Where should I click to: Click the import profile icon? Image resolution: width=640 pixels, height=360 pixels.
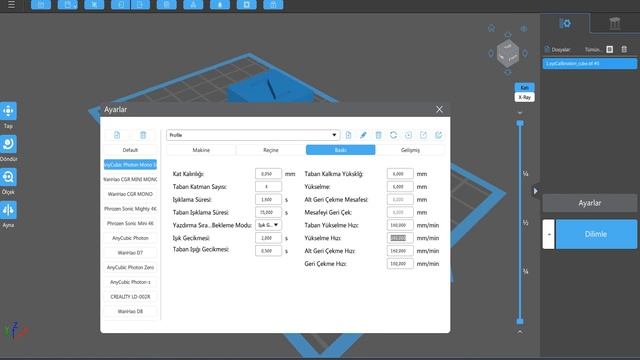[x=409, y=135]
